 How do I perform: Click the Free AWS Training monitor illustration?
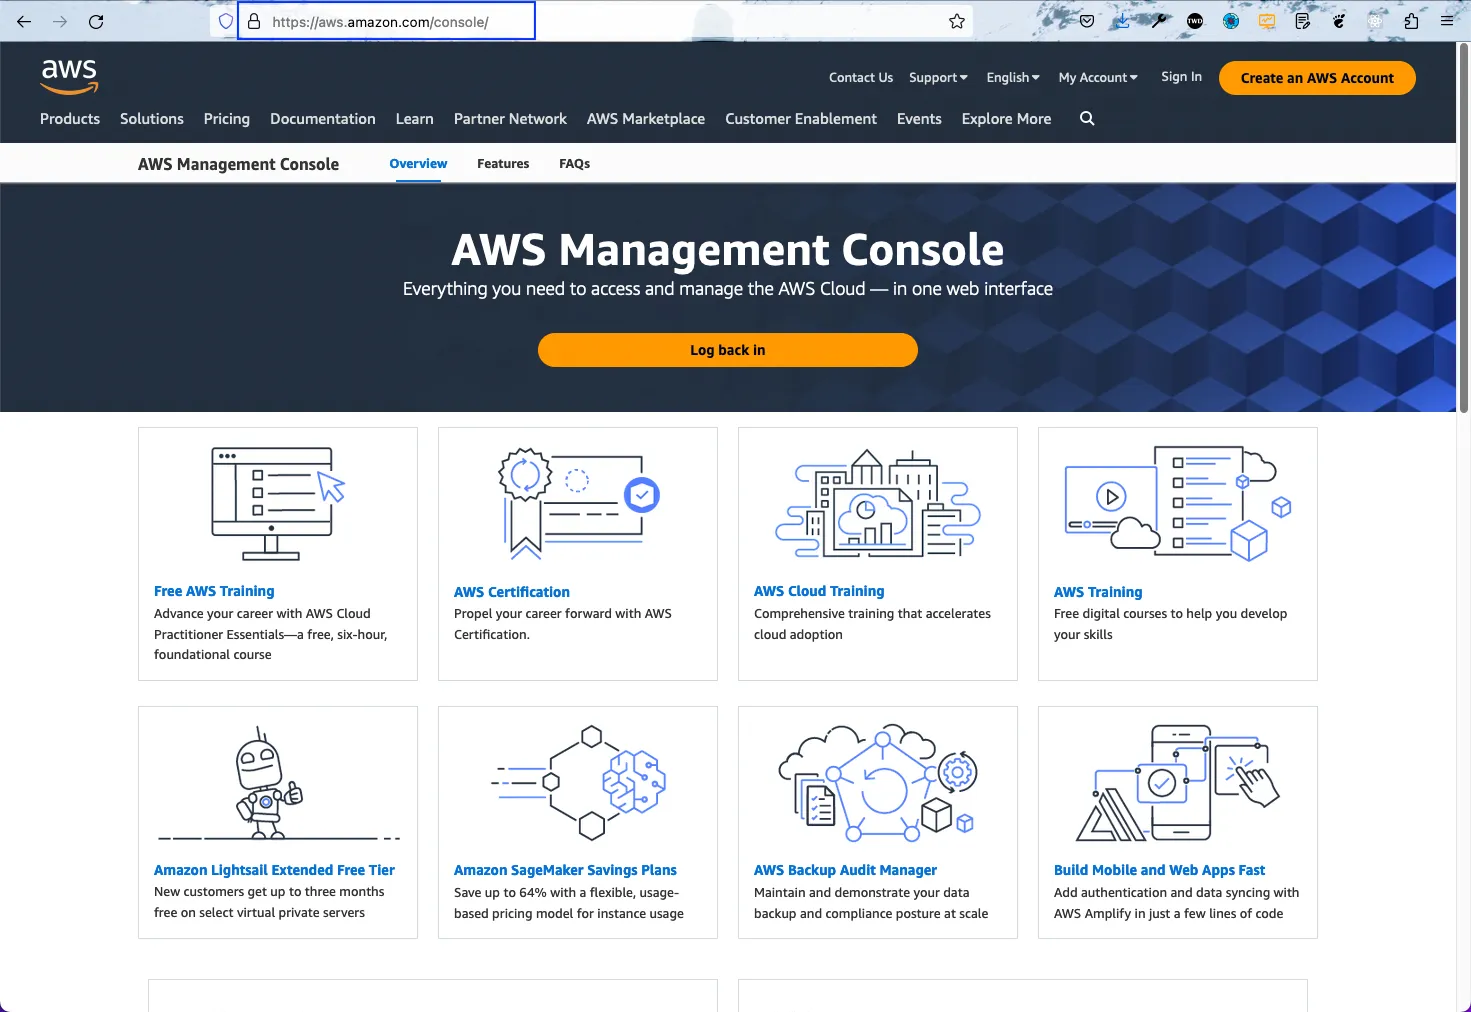click(278, 503)
